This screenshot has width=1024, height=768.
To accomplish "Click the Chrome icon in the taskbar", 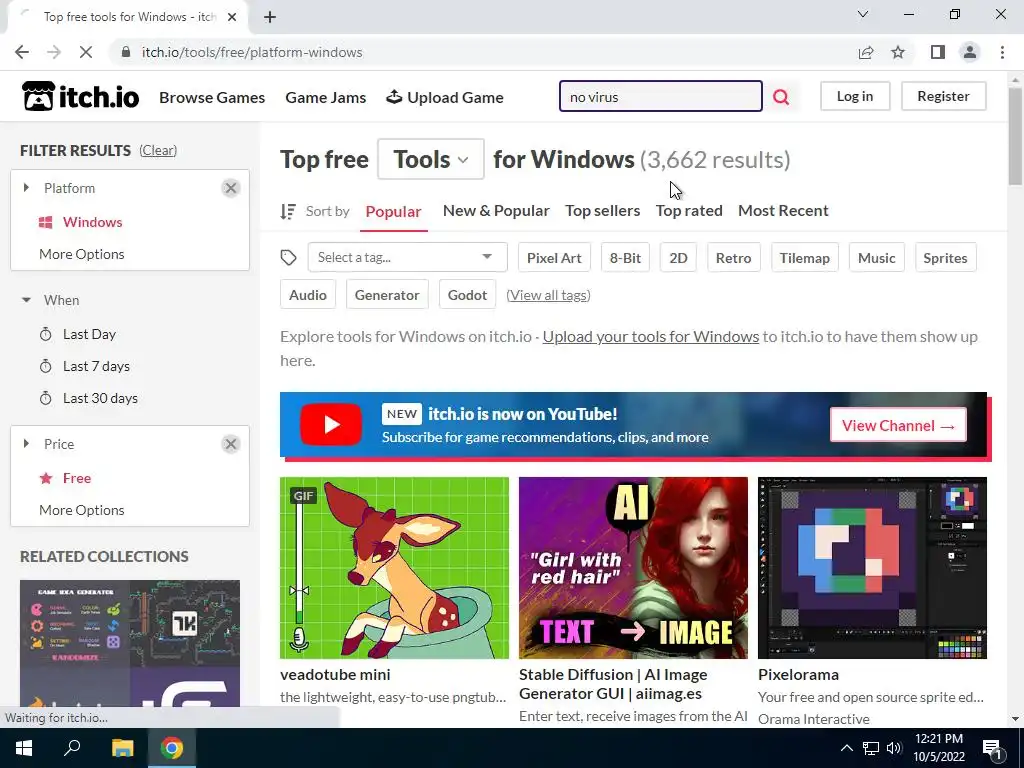I will 172,748.
